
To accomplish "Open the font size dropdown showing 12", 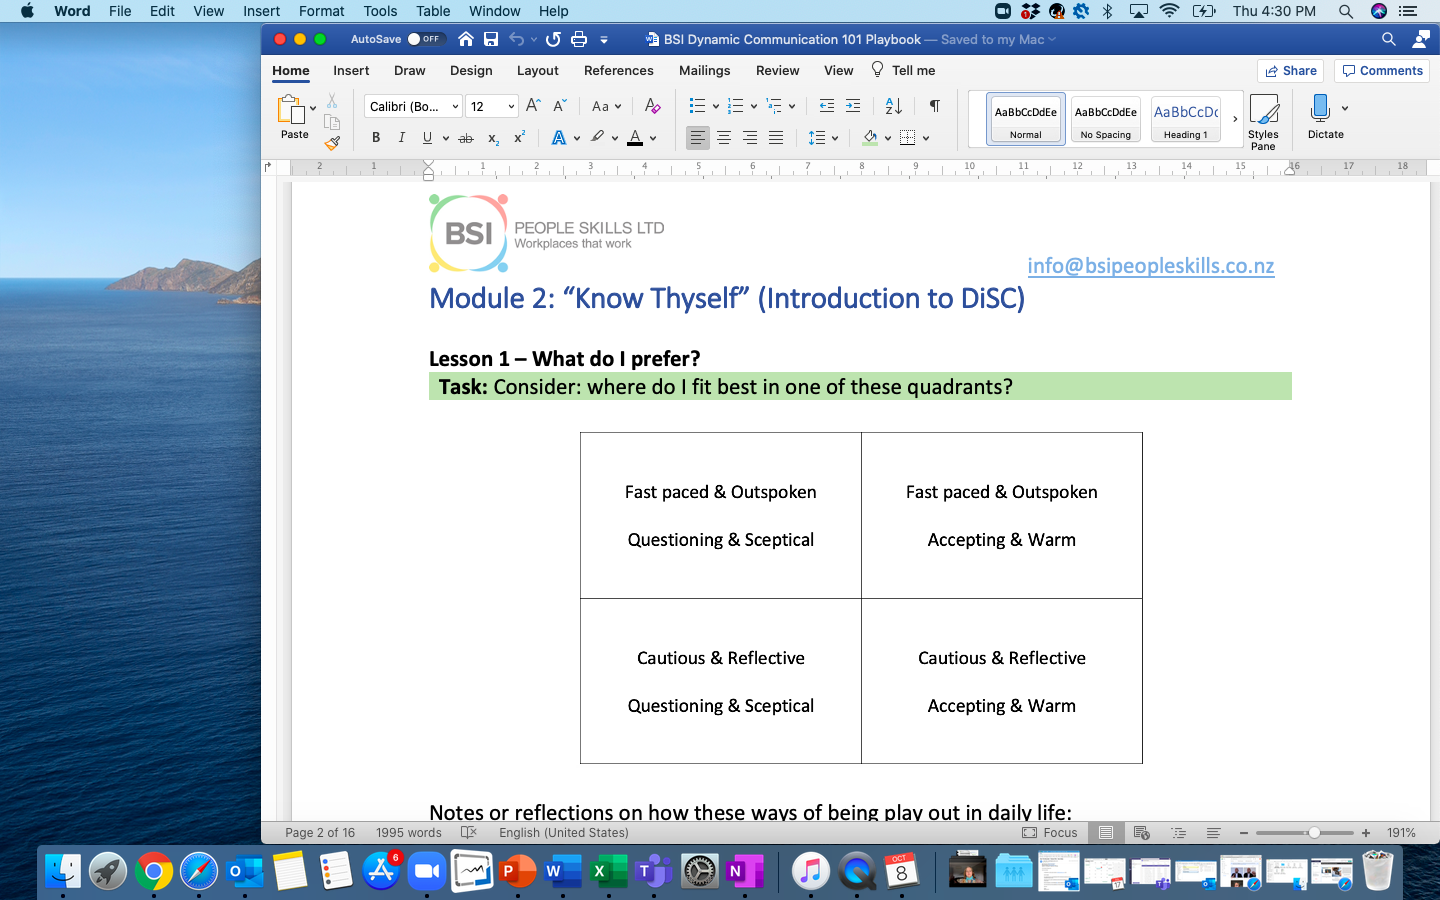I will coord(511,106).
